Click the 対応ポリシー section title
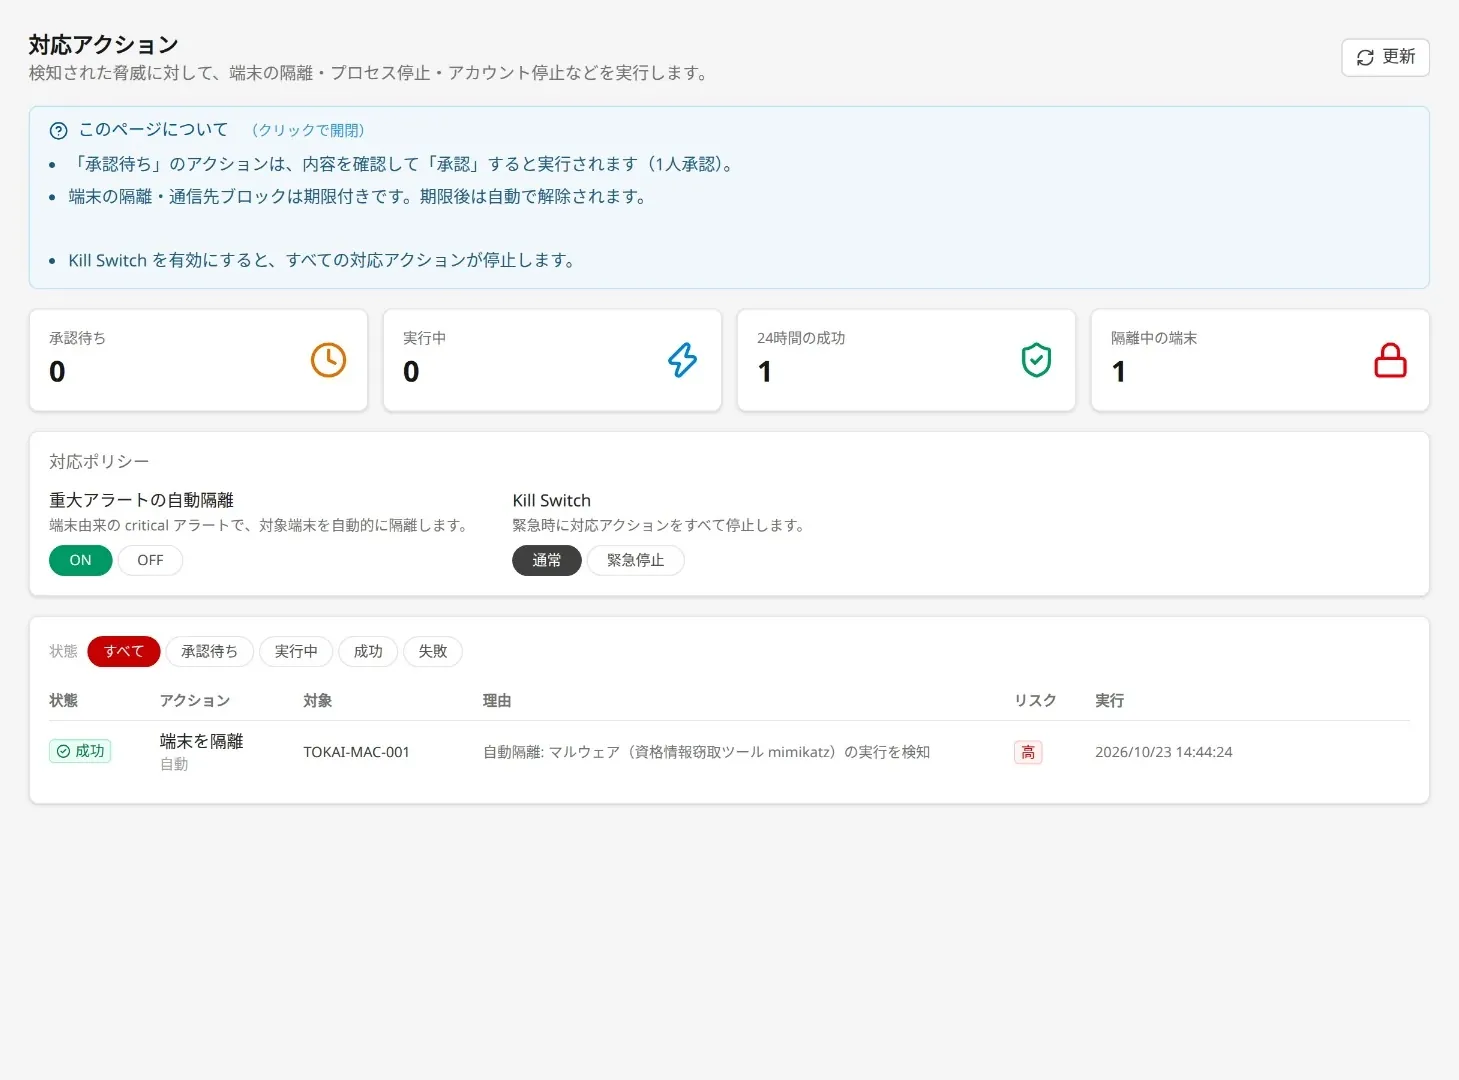 click(99, 461)
